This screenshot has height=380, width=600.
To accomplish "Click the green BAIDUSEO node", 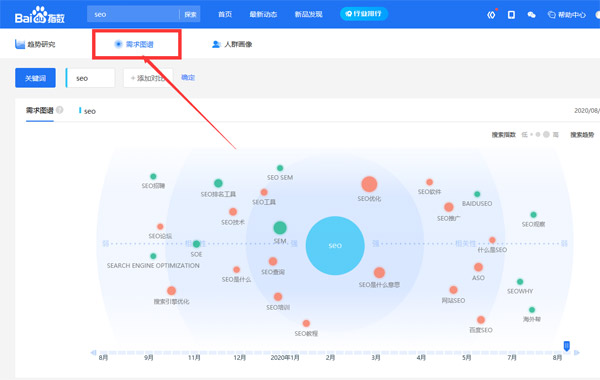I will (x=477, y=194).
